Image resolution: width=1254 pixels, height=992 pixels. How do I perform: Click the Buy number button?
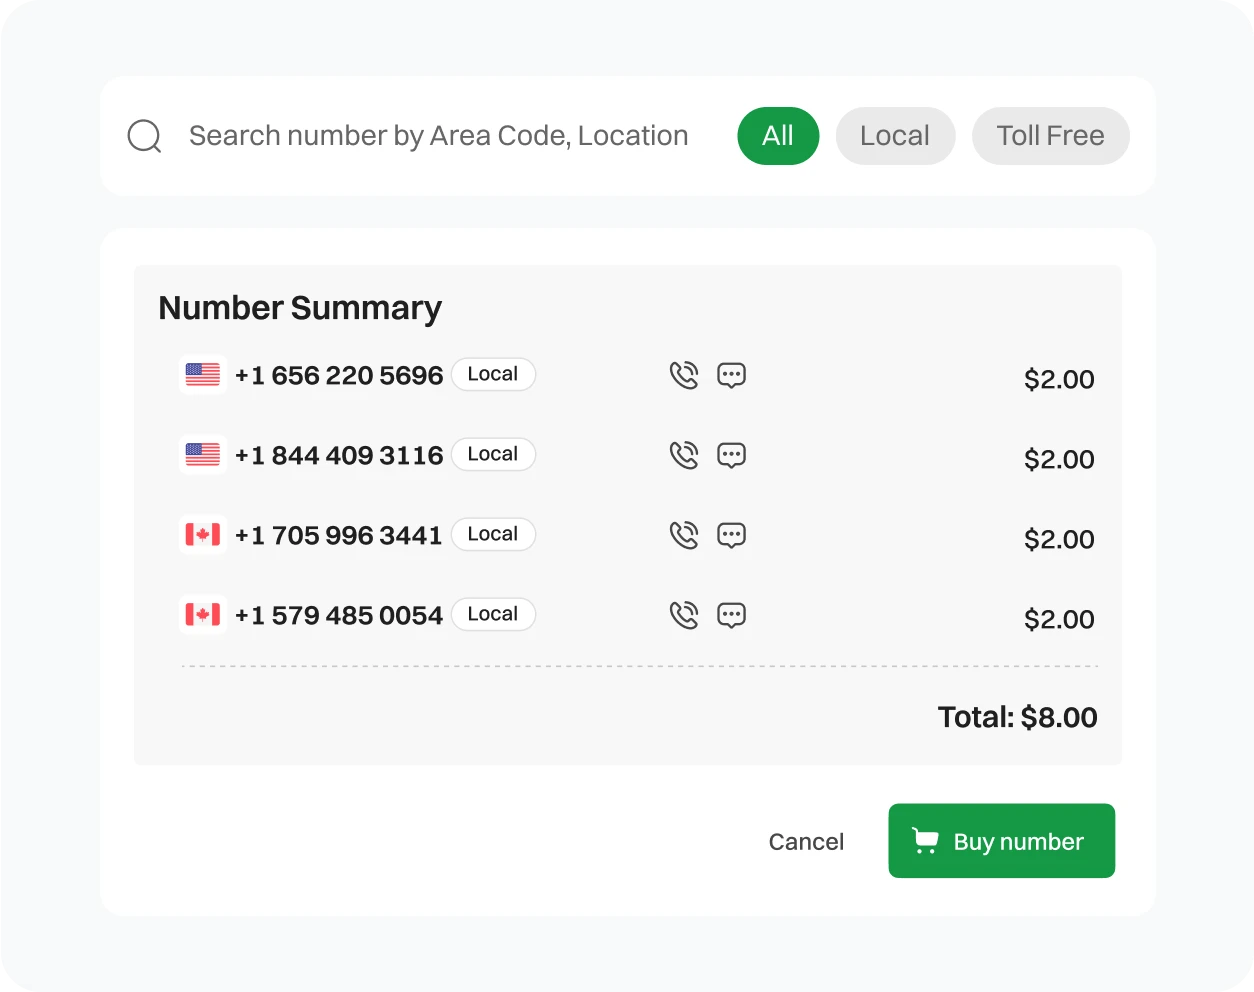point(1001,841)
